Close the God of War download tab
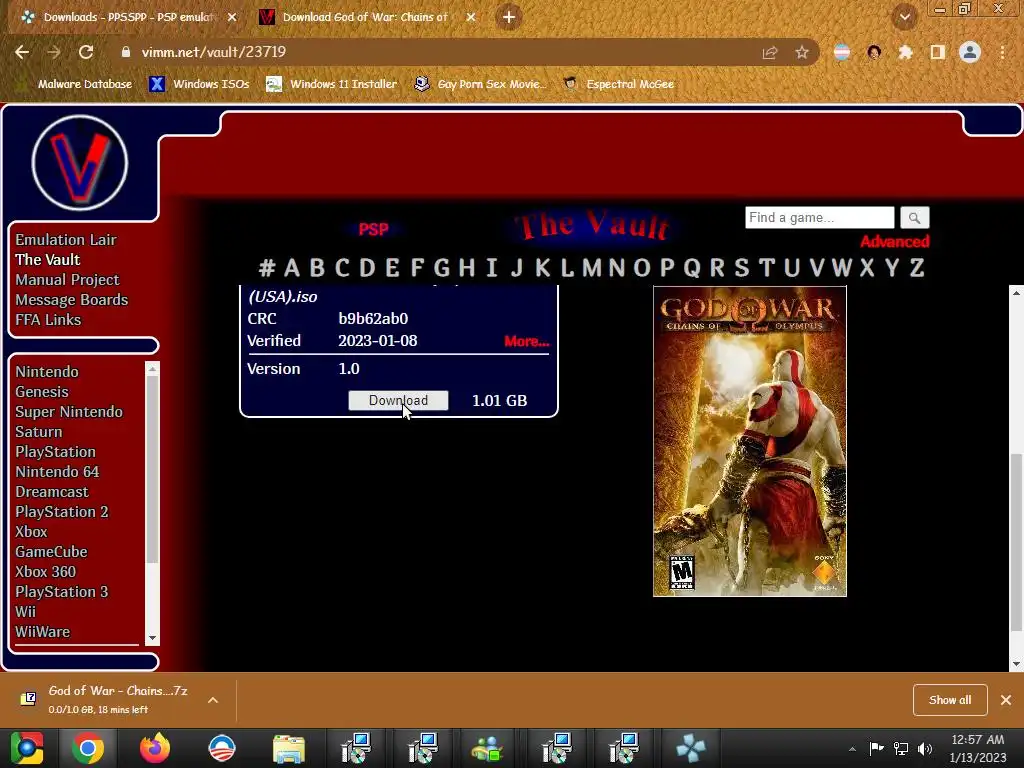 471,17
